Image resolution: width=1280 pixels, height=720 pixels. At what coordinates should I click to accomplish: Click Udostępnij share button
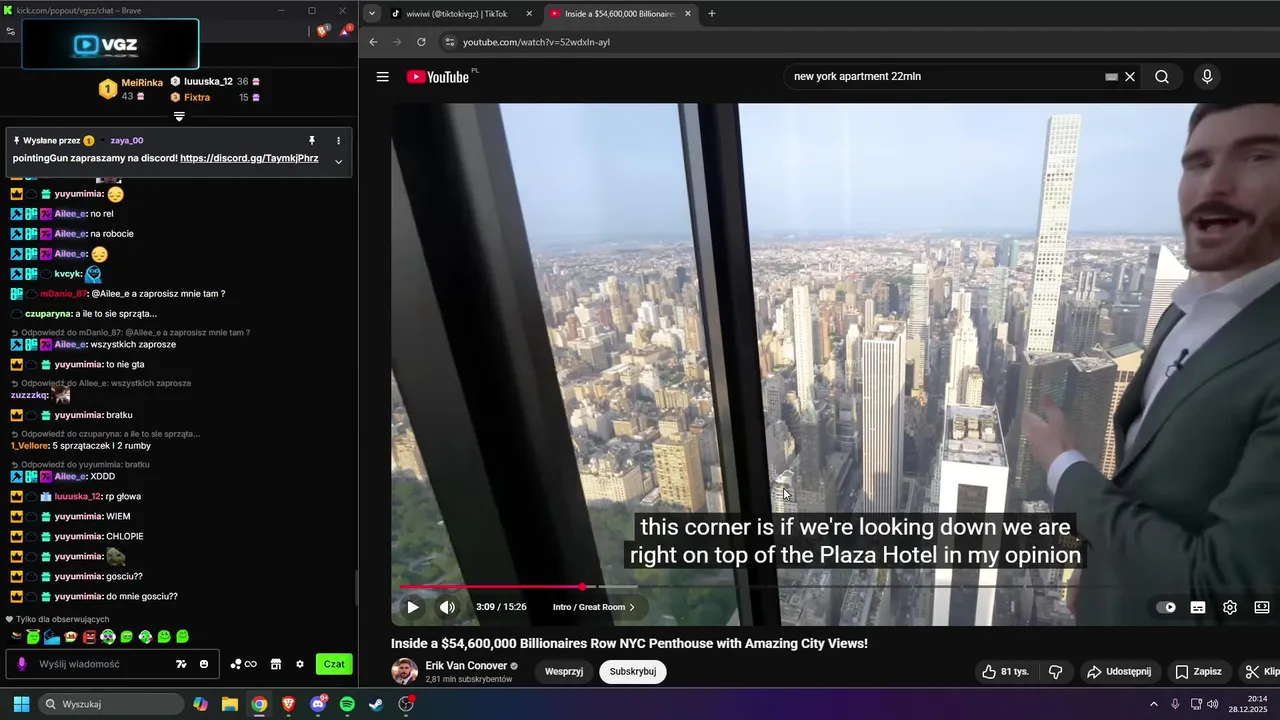pos(1119,672)
